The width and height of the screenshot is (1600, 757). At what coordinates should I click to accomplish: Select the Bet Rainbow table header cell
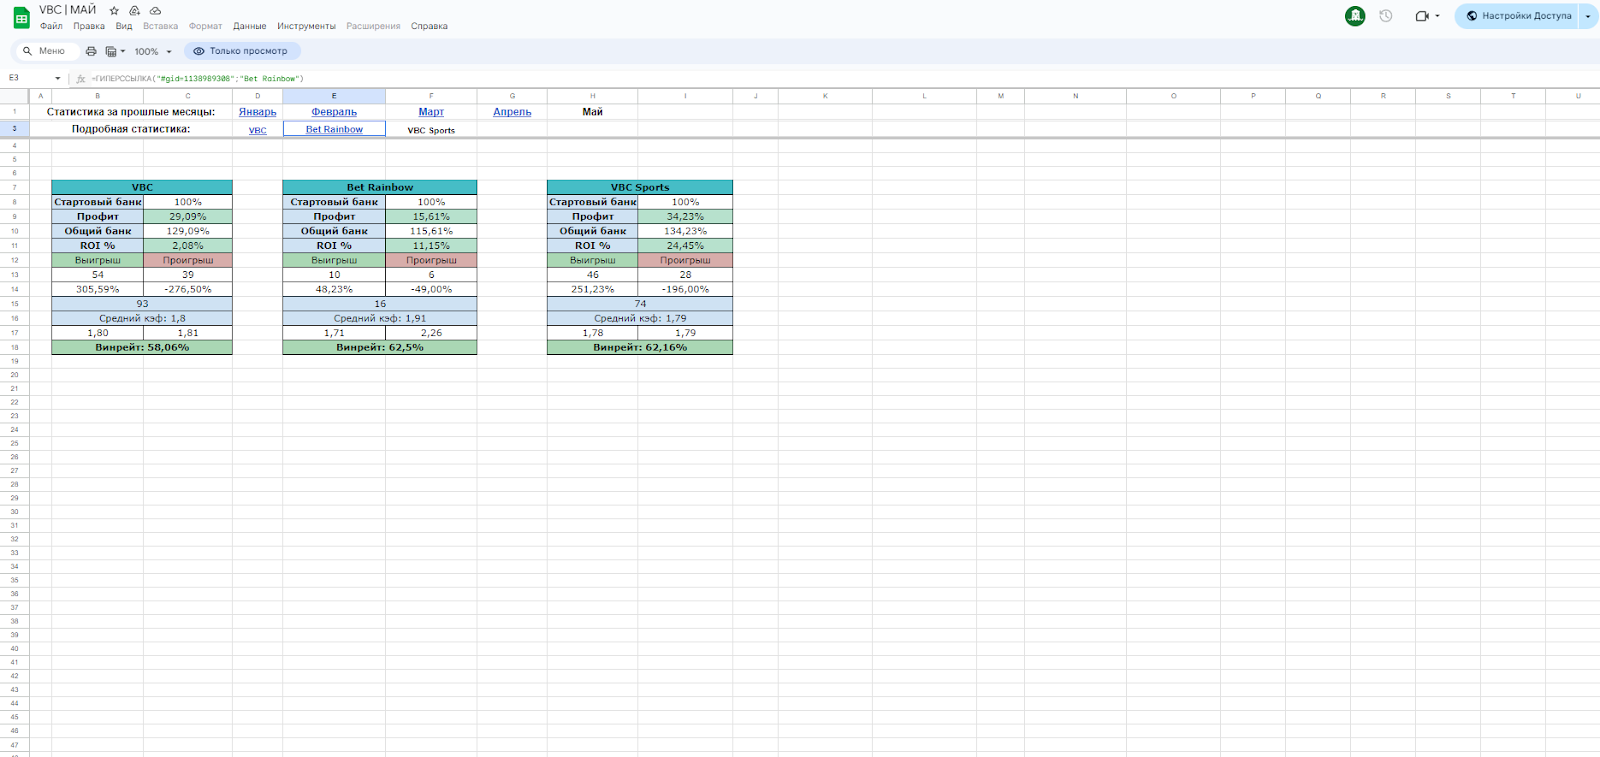(x=380, y=187)
